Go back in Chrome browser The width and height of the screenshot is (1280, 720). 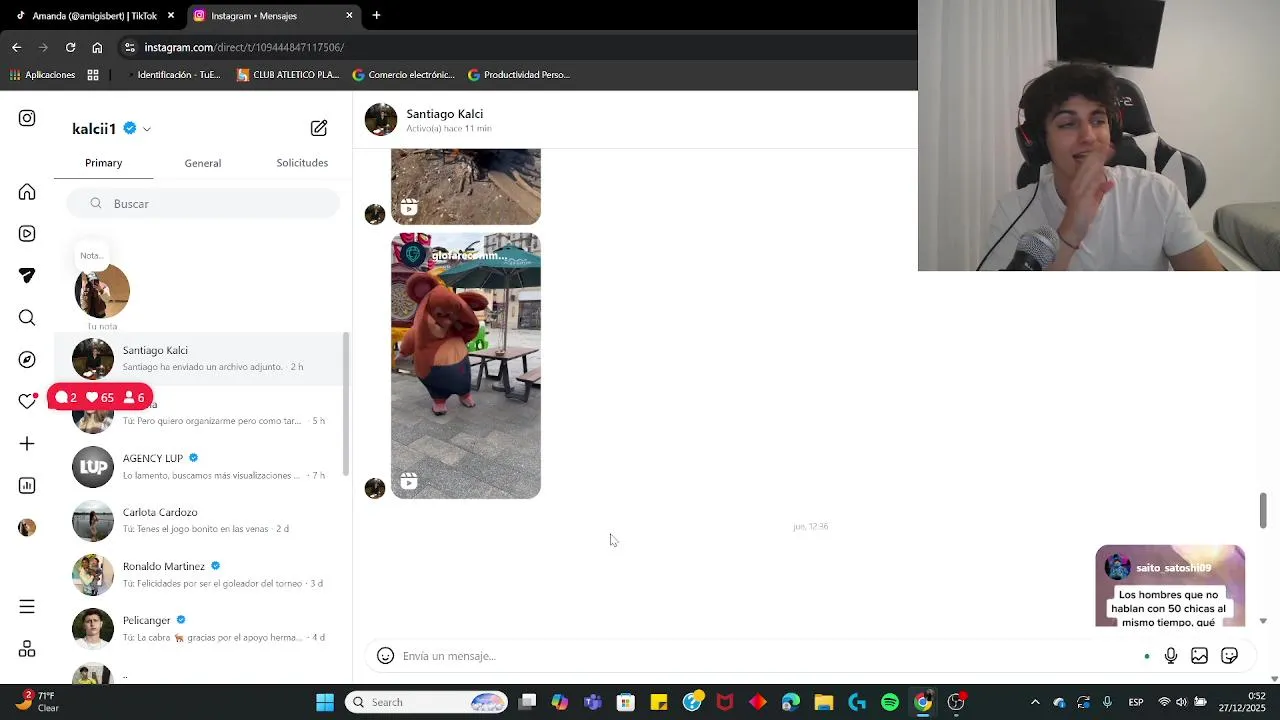[x=16, y=47]
